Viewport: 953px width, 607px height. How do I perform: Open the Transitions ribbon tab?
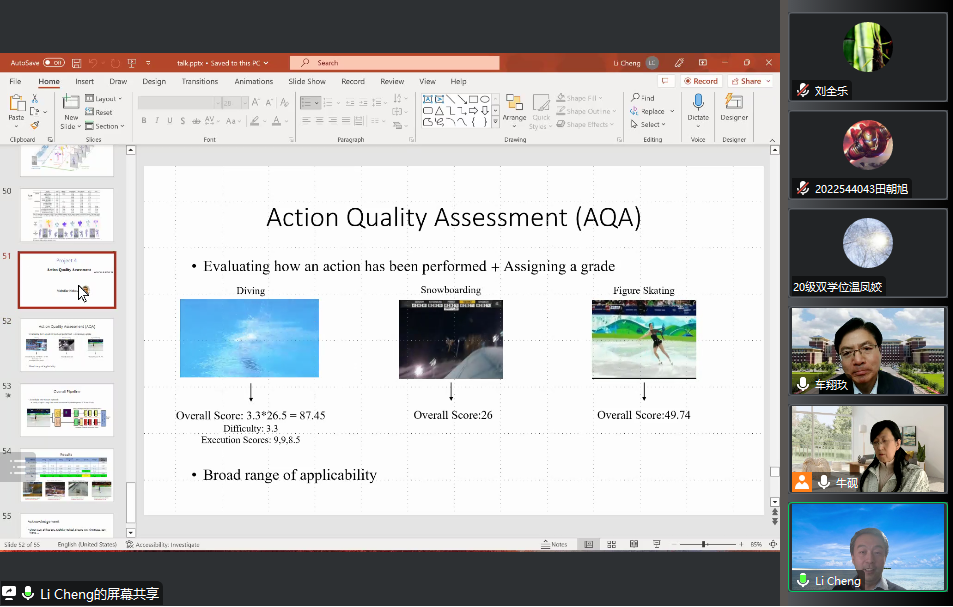click(200, 81)
